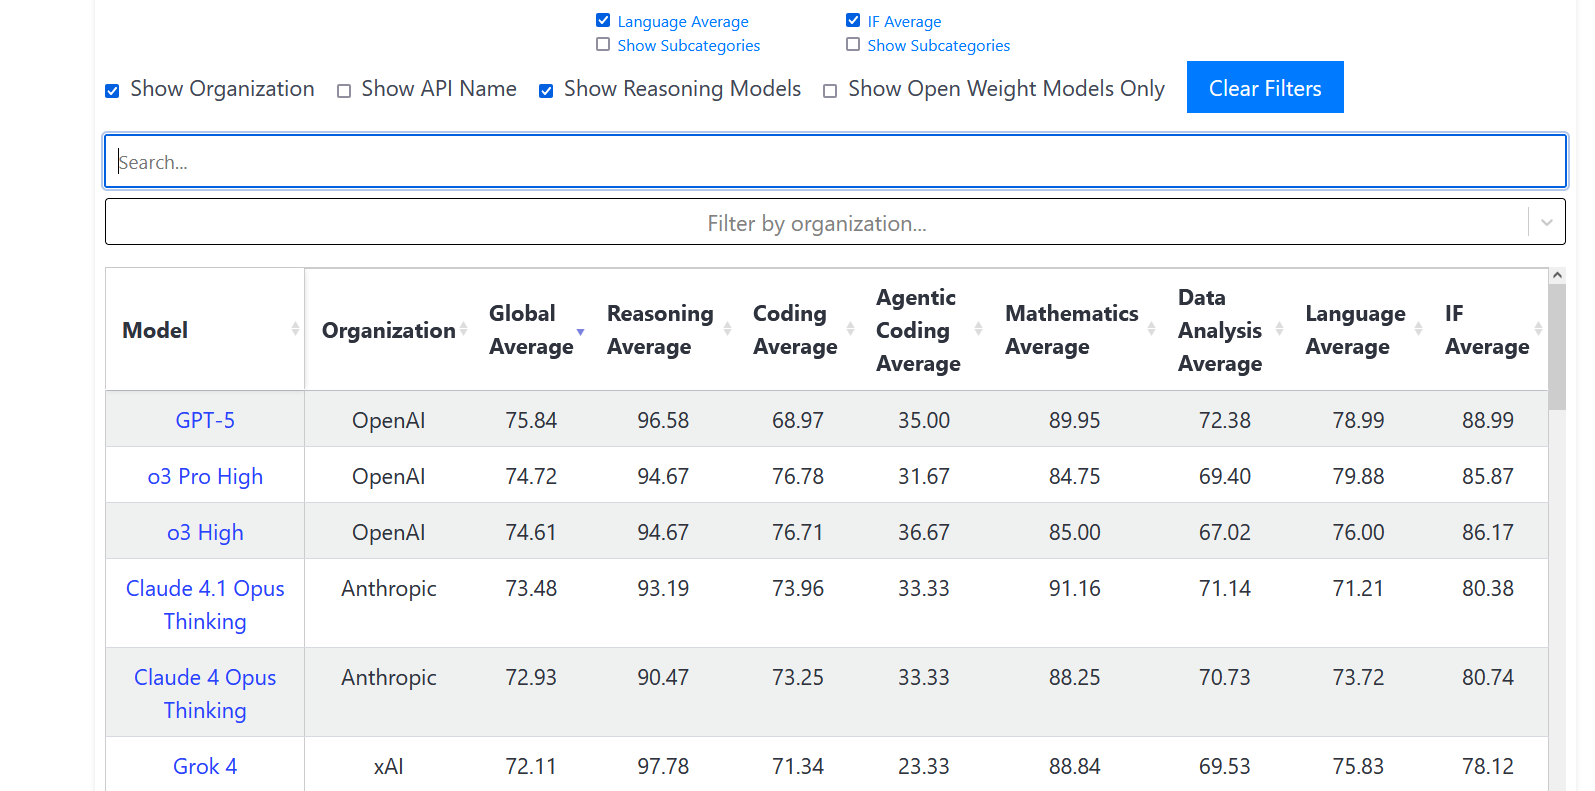Focus the Search input field

pos(835,161)
